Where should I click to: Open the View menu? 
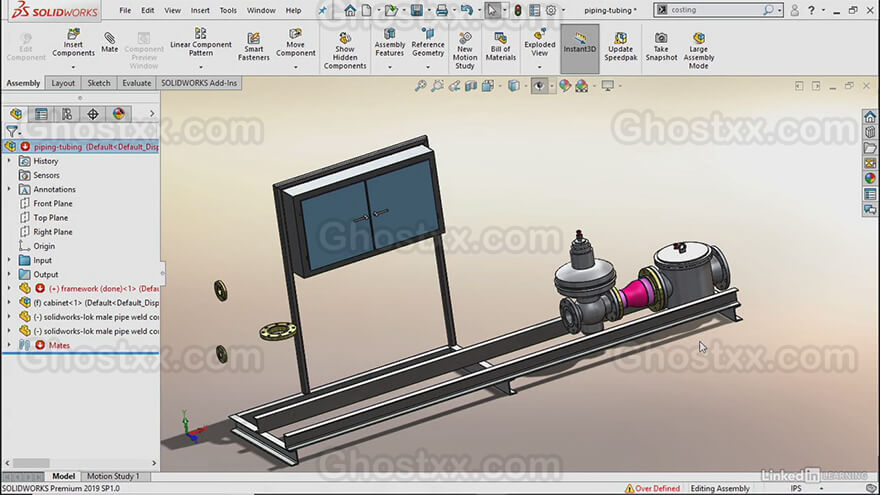172,10
